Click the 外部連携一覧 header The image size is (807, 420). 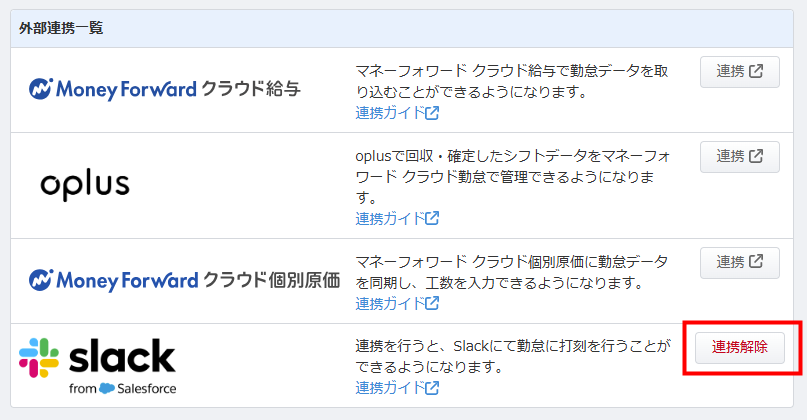click(x=61, y=28)
